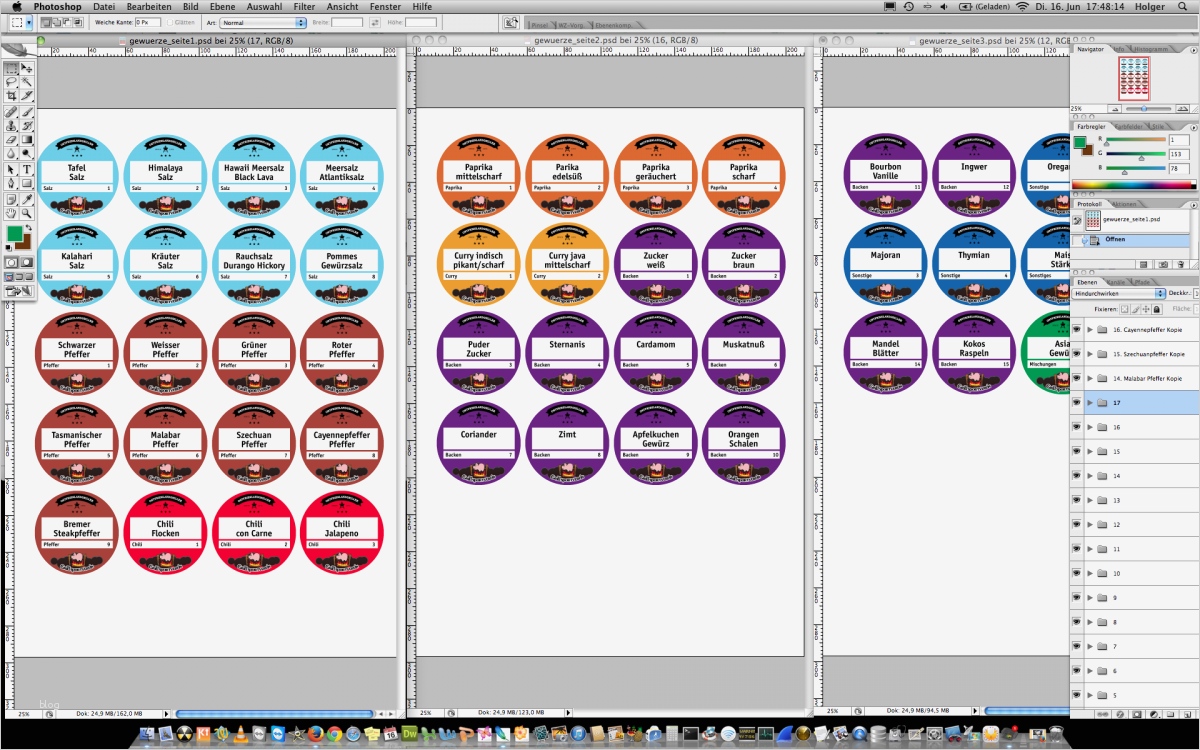Select the Eyedropper tool
Image resolution: width=1200 pixels, height=750 pixels.
pos(26,200)
